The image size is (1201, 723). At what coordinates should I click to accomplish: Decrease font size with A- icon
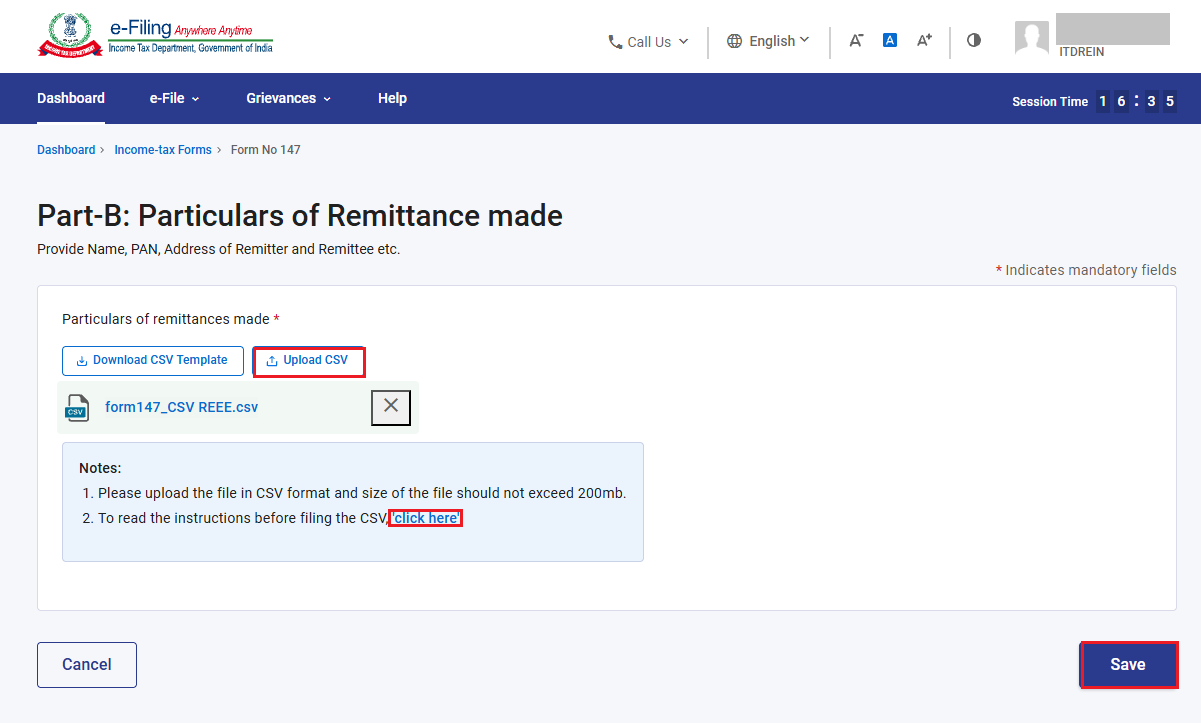click(856, 41)
